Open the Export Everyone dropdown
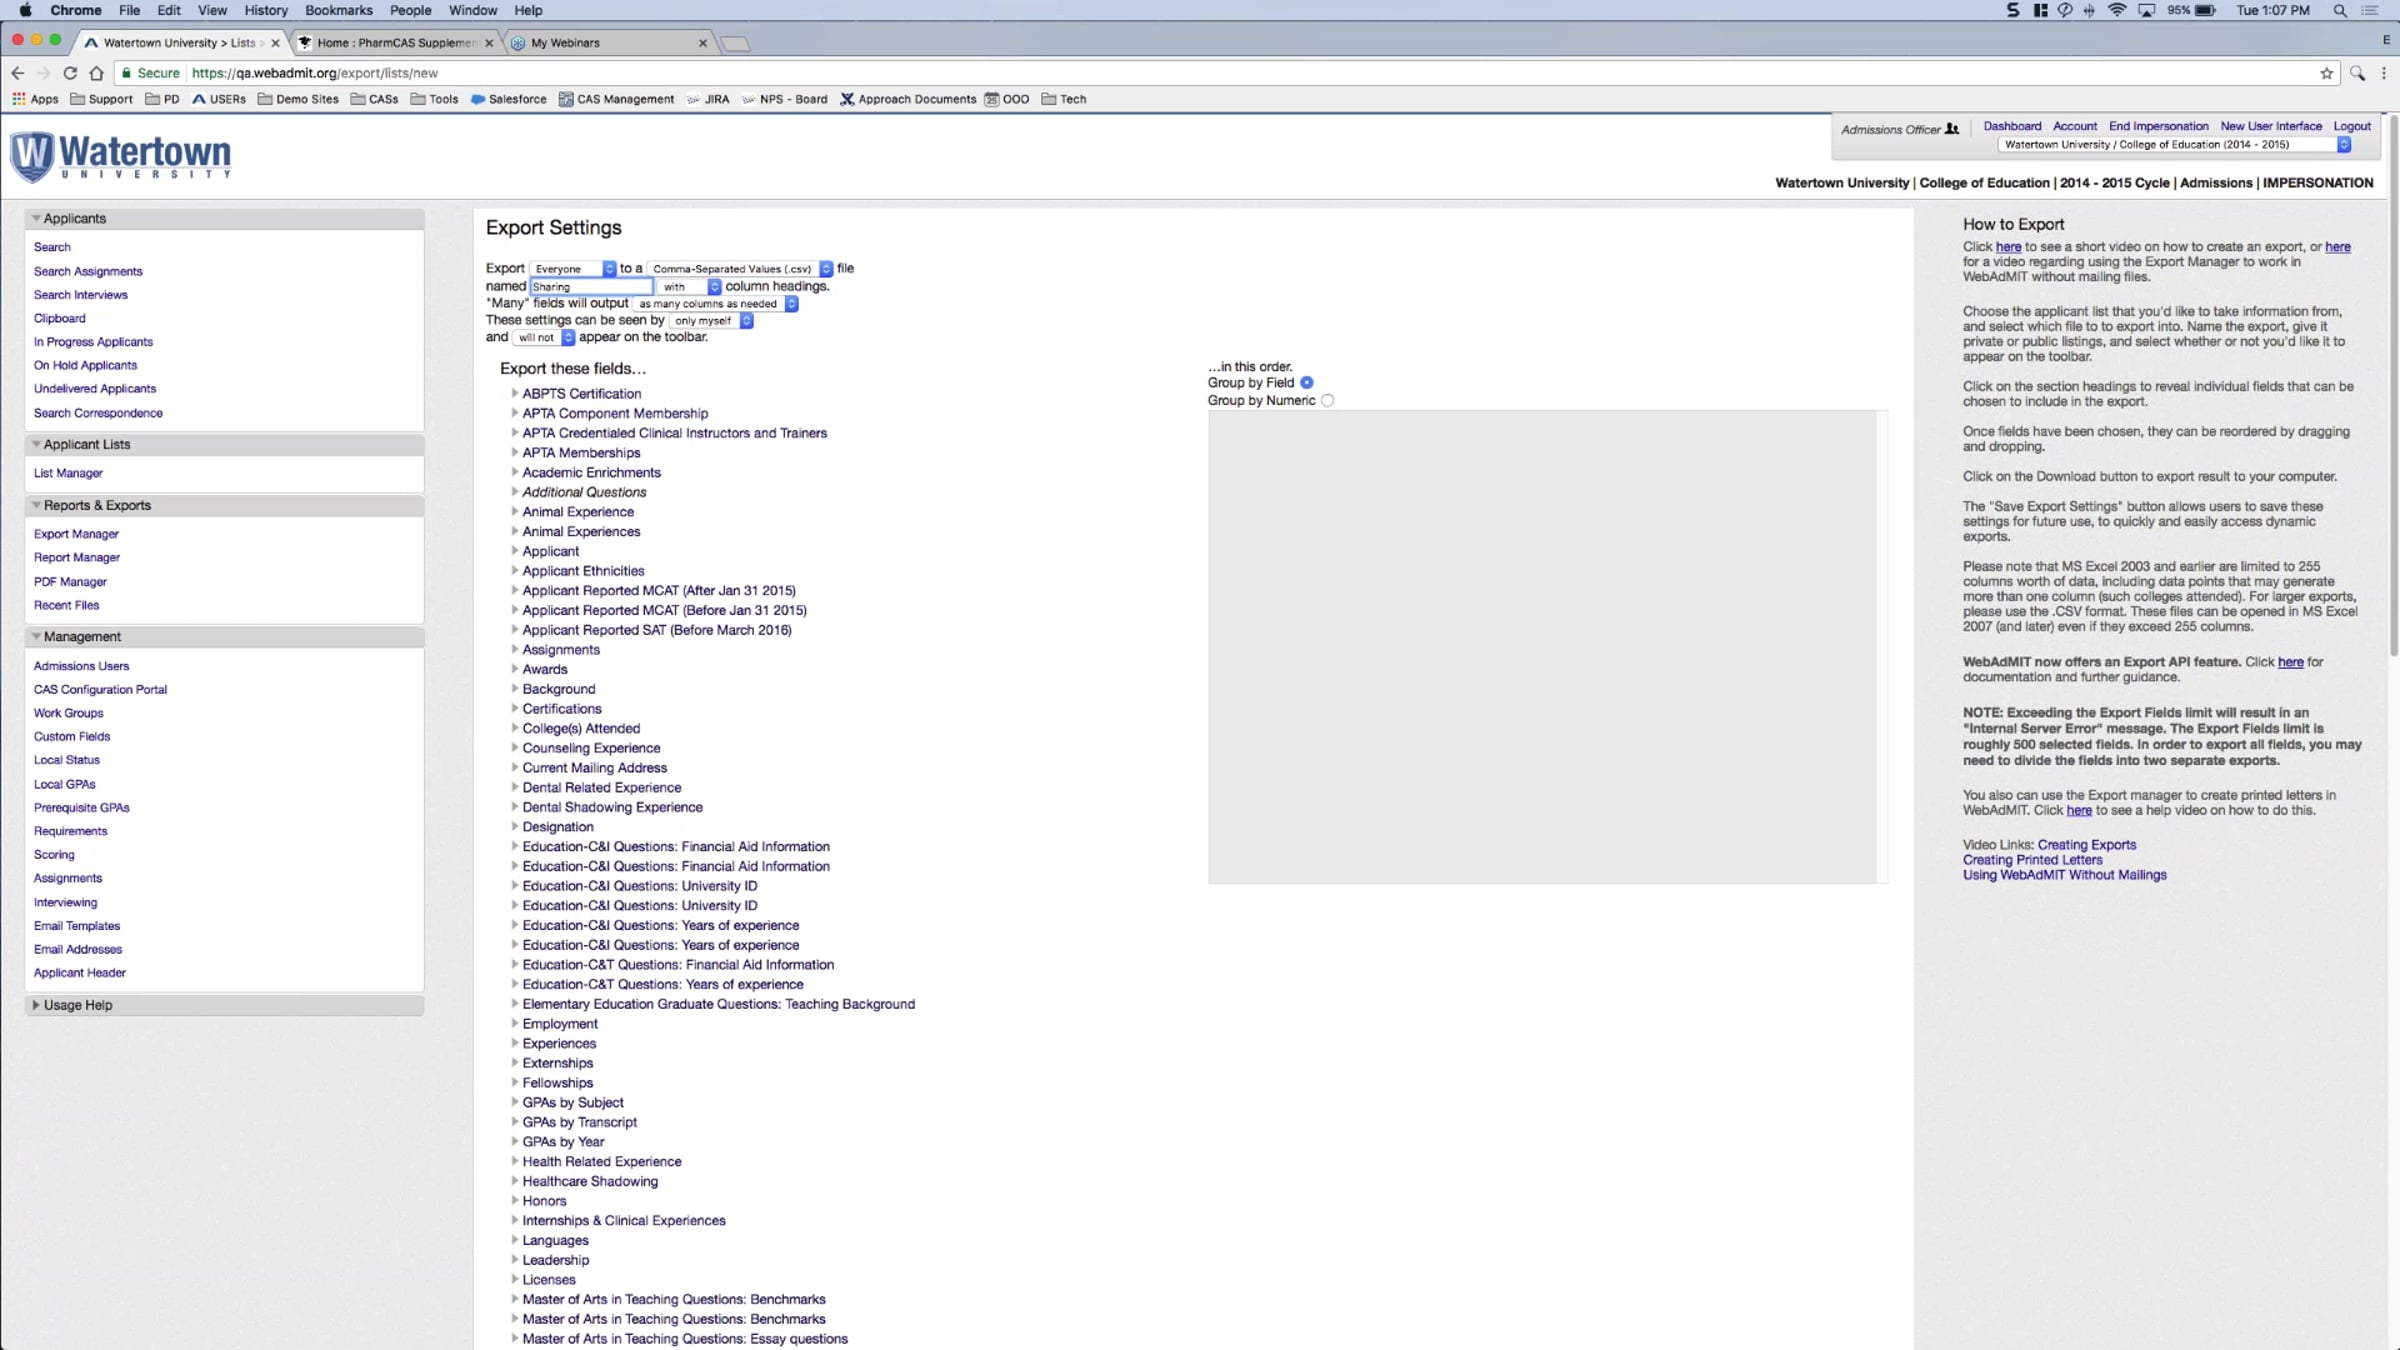 tap(574, 269)
